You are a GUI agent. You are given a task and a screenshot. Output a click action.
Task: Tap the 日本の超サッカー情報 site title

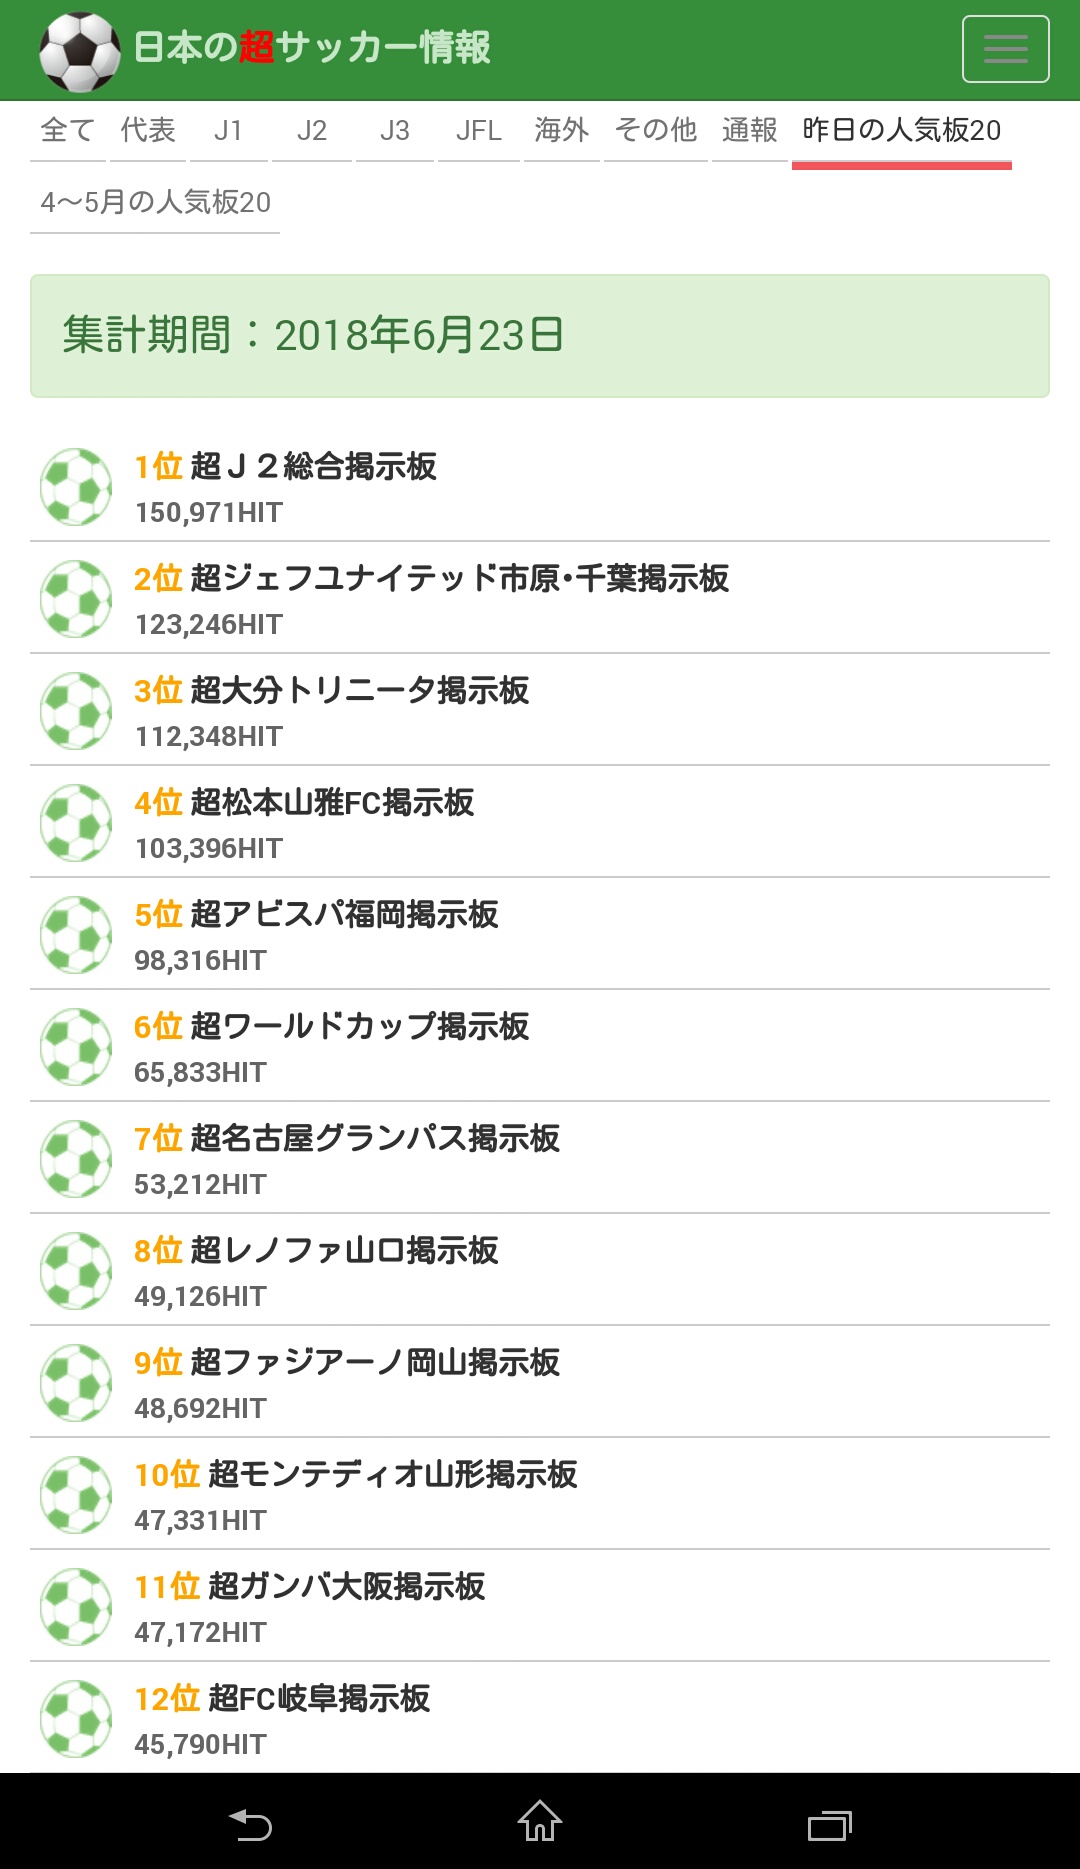point(312,48)
